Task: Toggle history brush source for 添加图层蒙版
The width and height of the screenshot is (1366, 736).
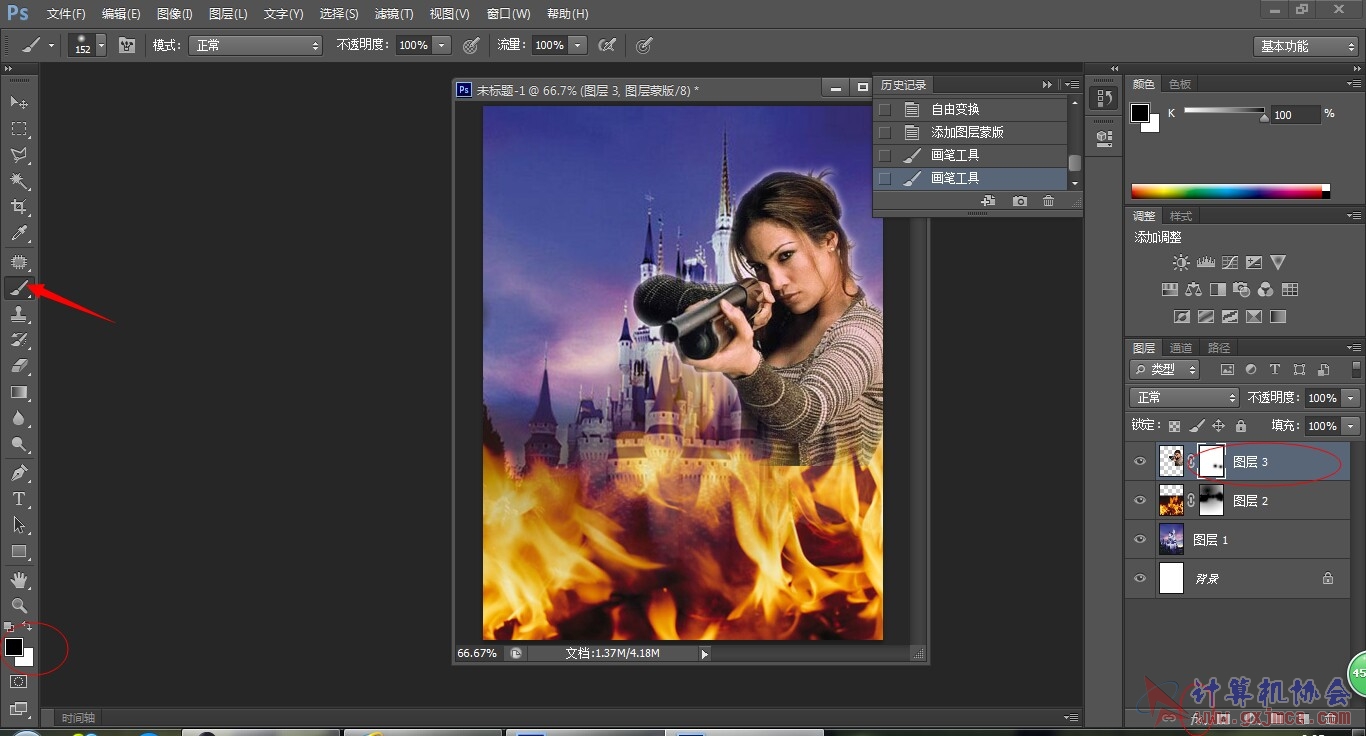Action: tap(884, 132)
